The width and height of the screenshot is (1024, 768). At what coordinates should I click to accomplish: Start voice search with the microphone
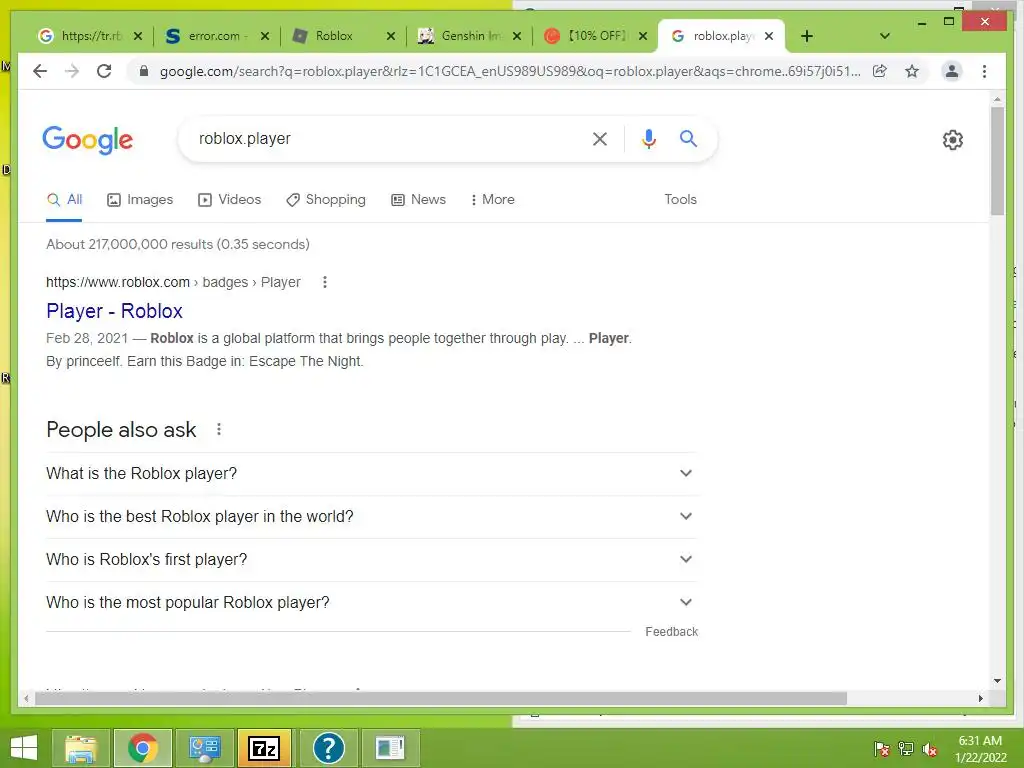pyautogui.click(x=648, y=138)
